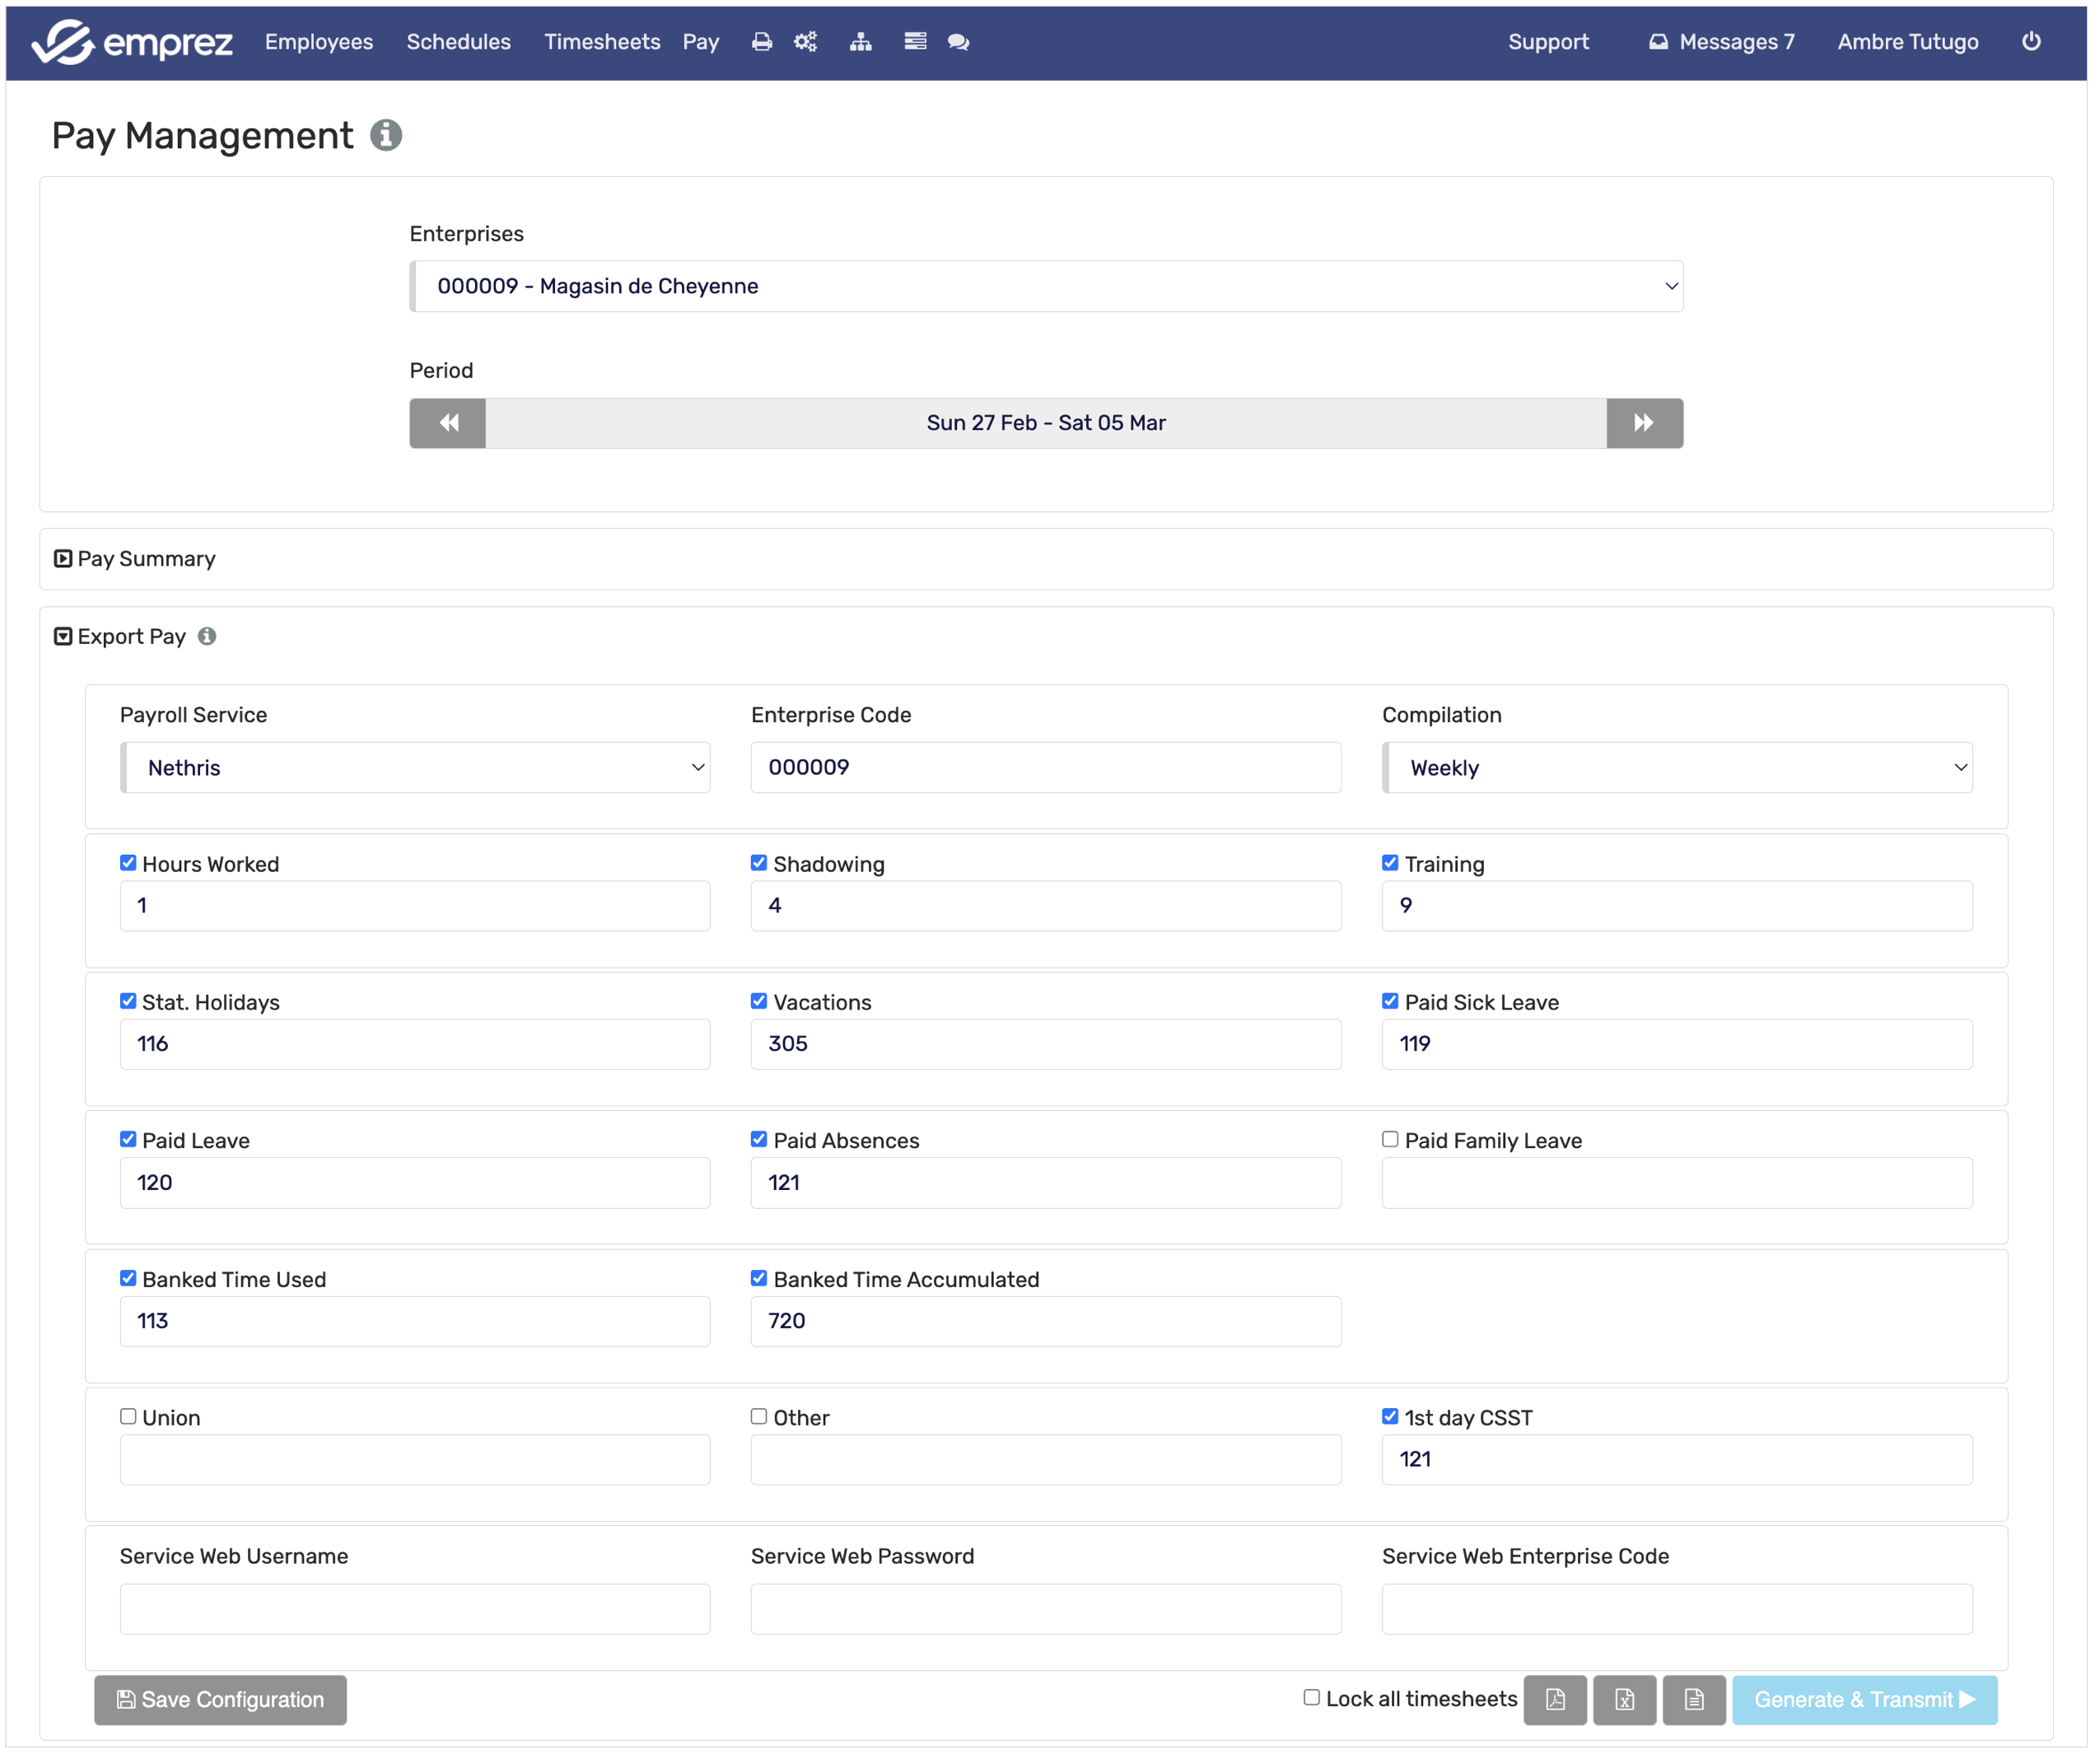2100x1759 pixels.
Task: Click the printer icon in navbar
Action: click(x=763, y=42)
